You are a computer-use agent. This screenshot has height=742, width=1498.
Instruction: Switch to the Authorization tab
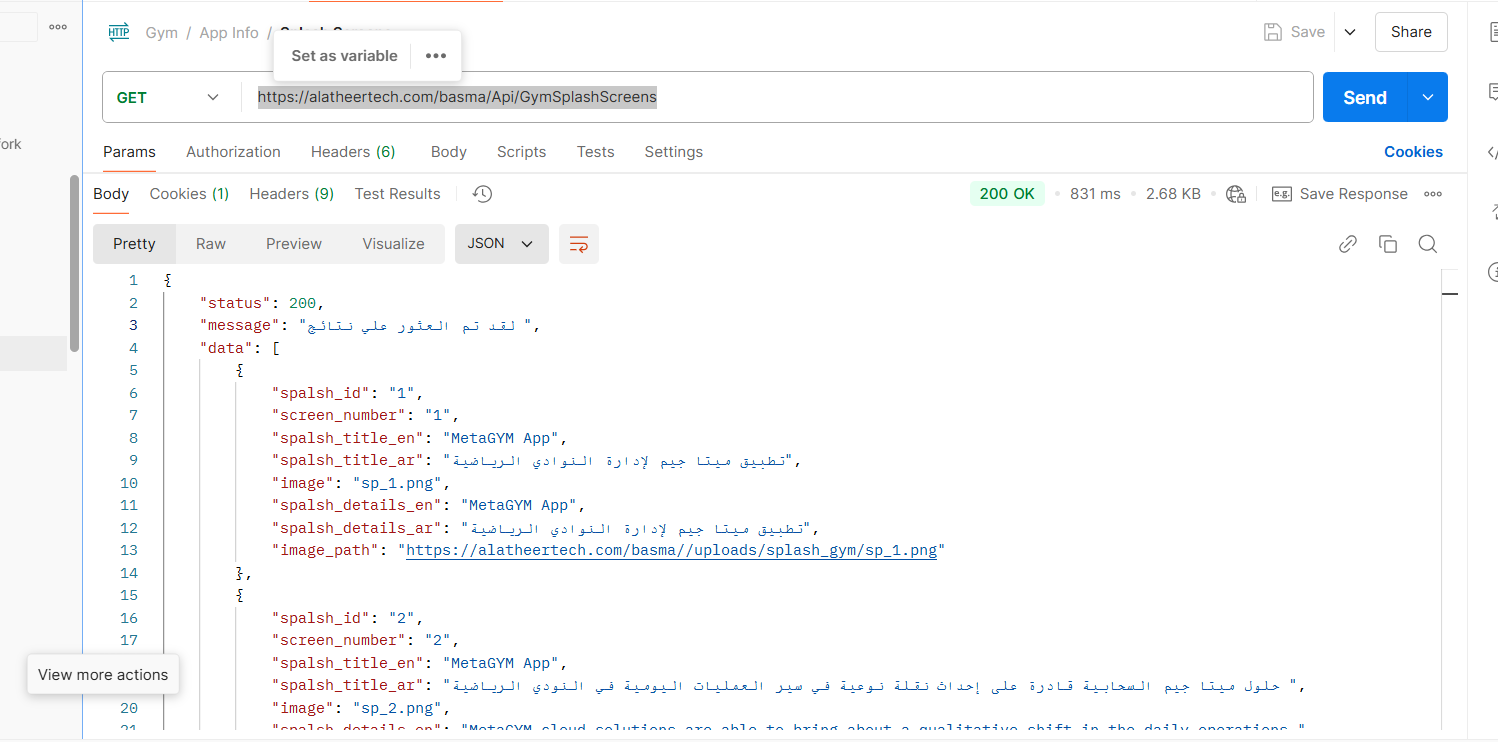tap(233, 152)
